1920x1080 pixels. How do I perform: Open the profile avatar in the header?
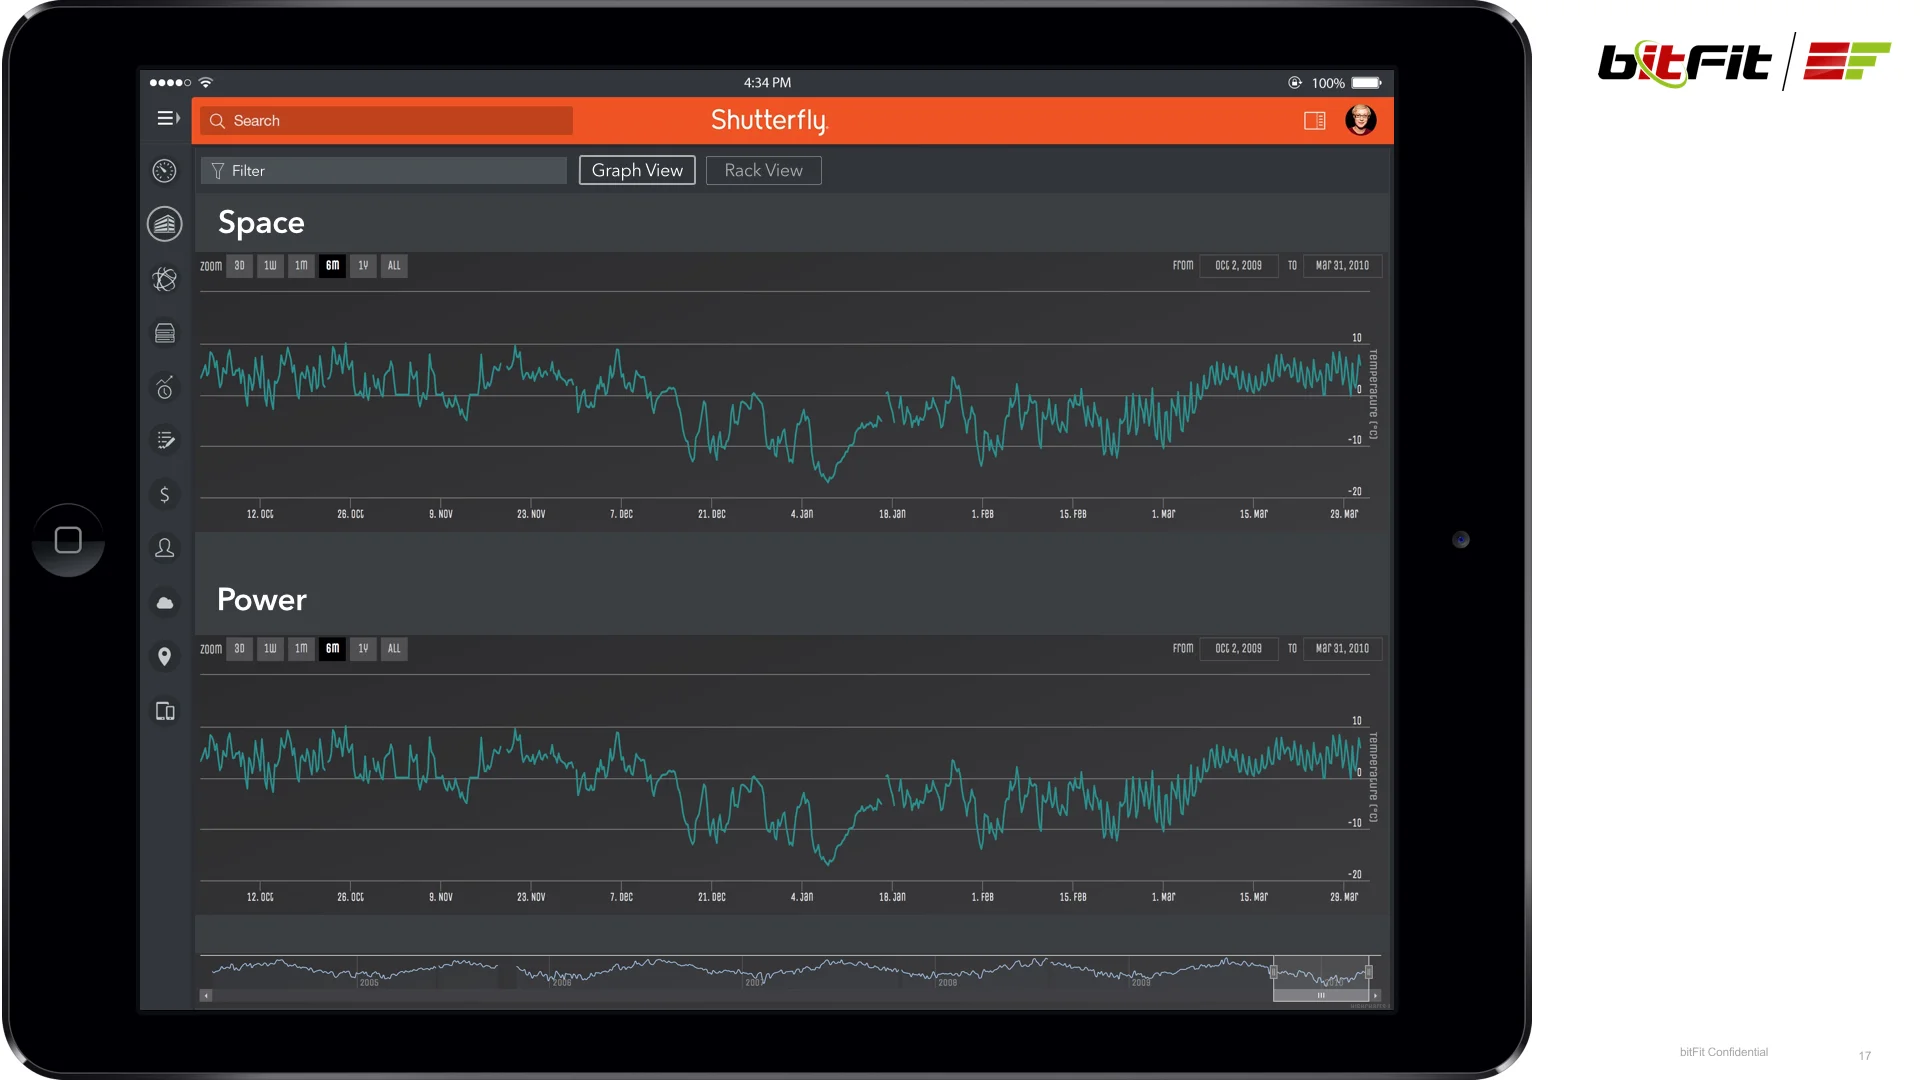coord(1361,120)
